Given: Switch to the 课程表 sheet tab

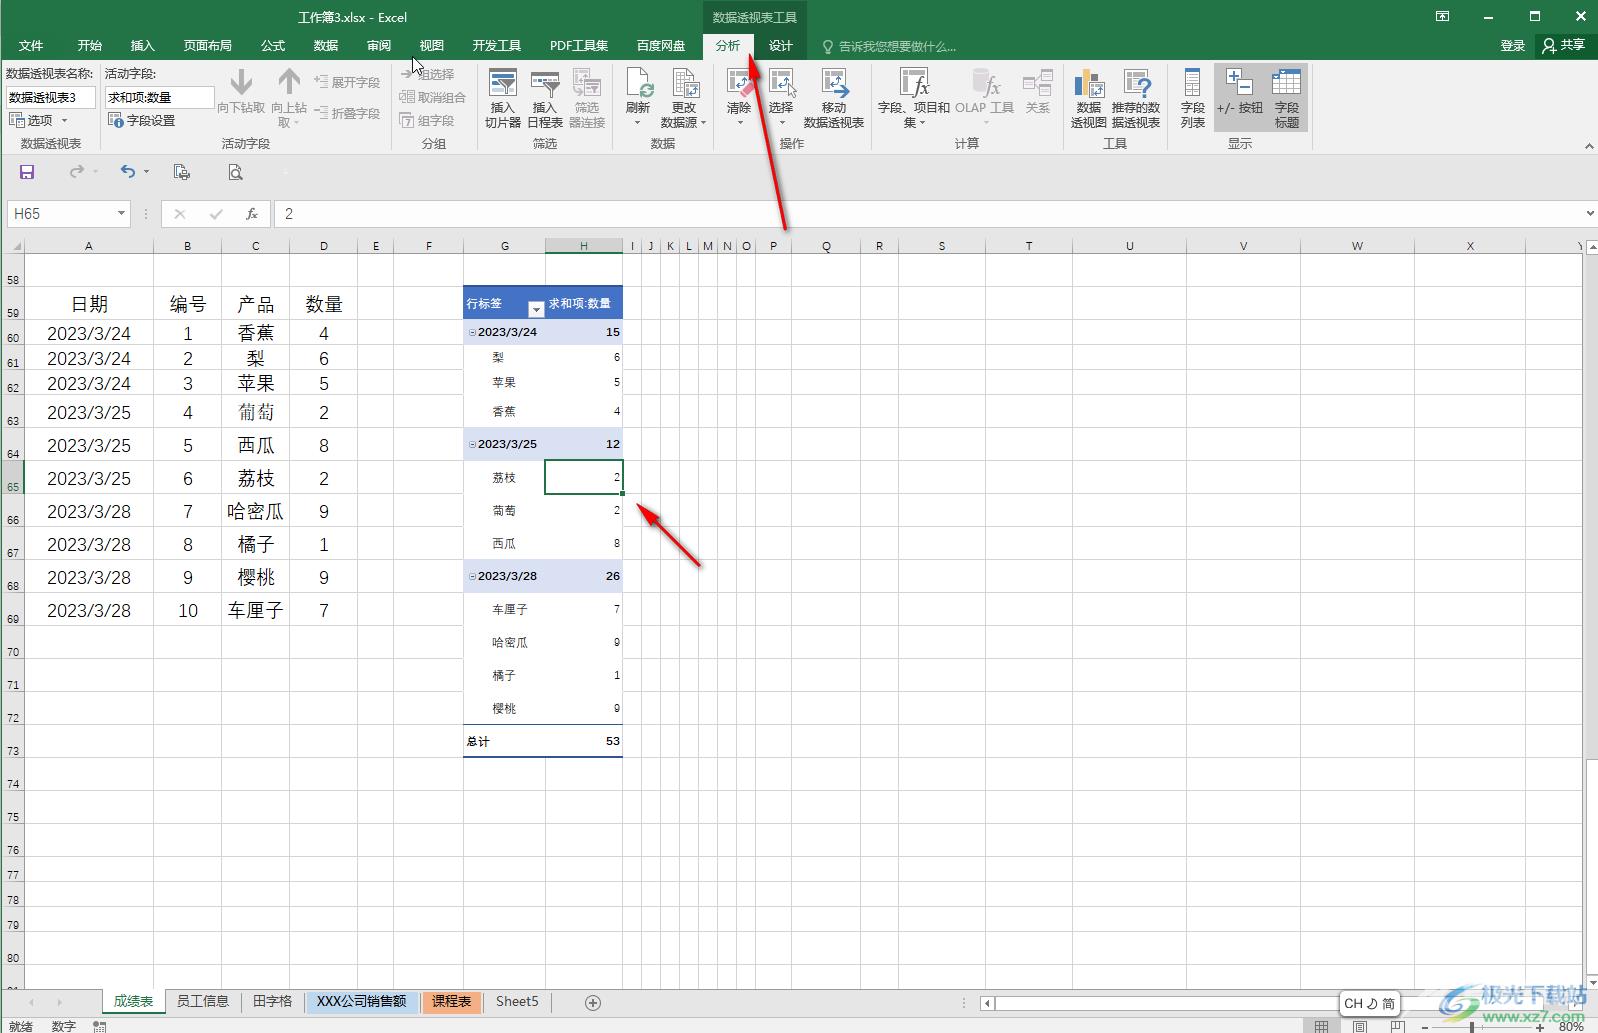Looking at the screenshot, I should click(451, 1001).
